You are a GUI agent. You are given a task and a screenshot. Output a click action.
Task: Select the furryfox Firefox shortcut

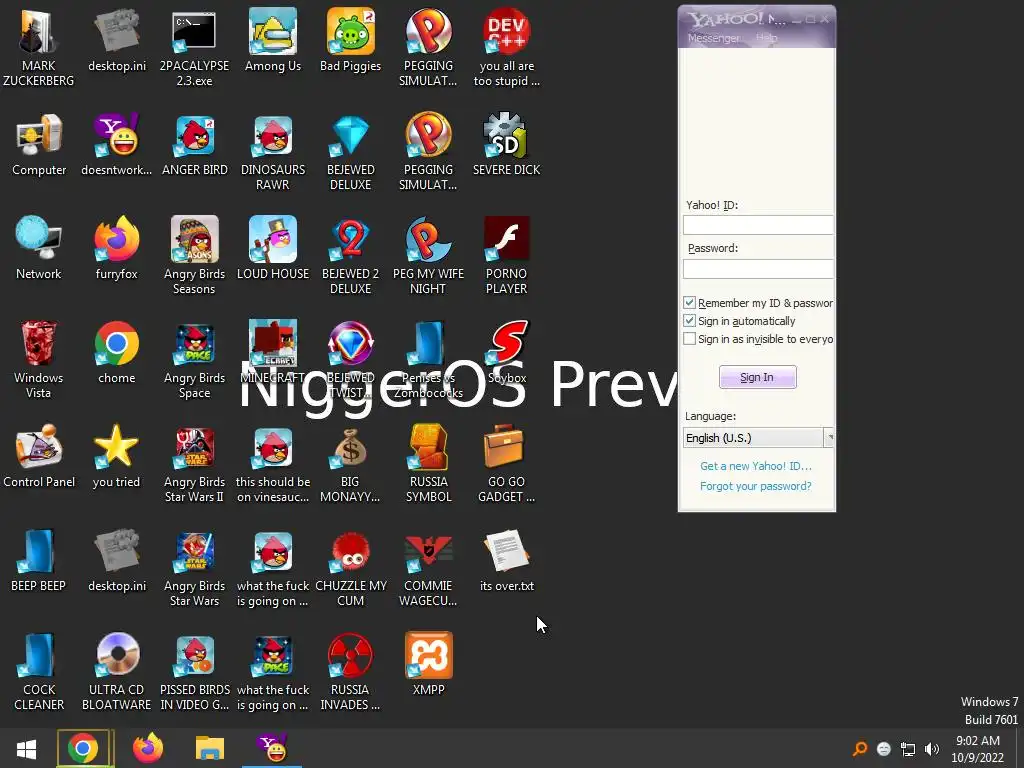pyautogui.click(x=116, y=249)
